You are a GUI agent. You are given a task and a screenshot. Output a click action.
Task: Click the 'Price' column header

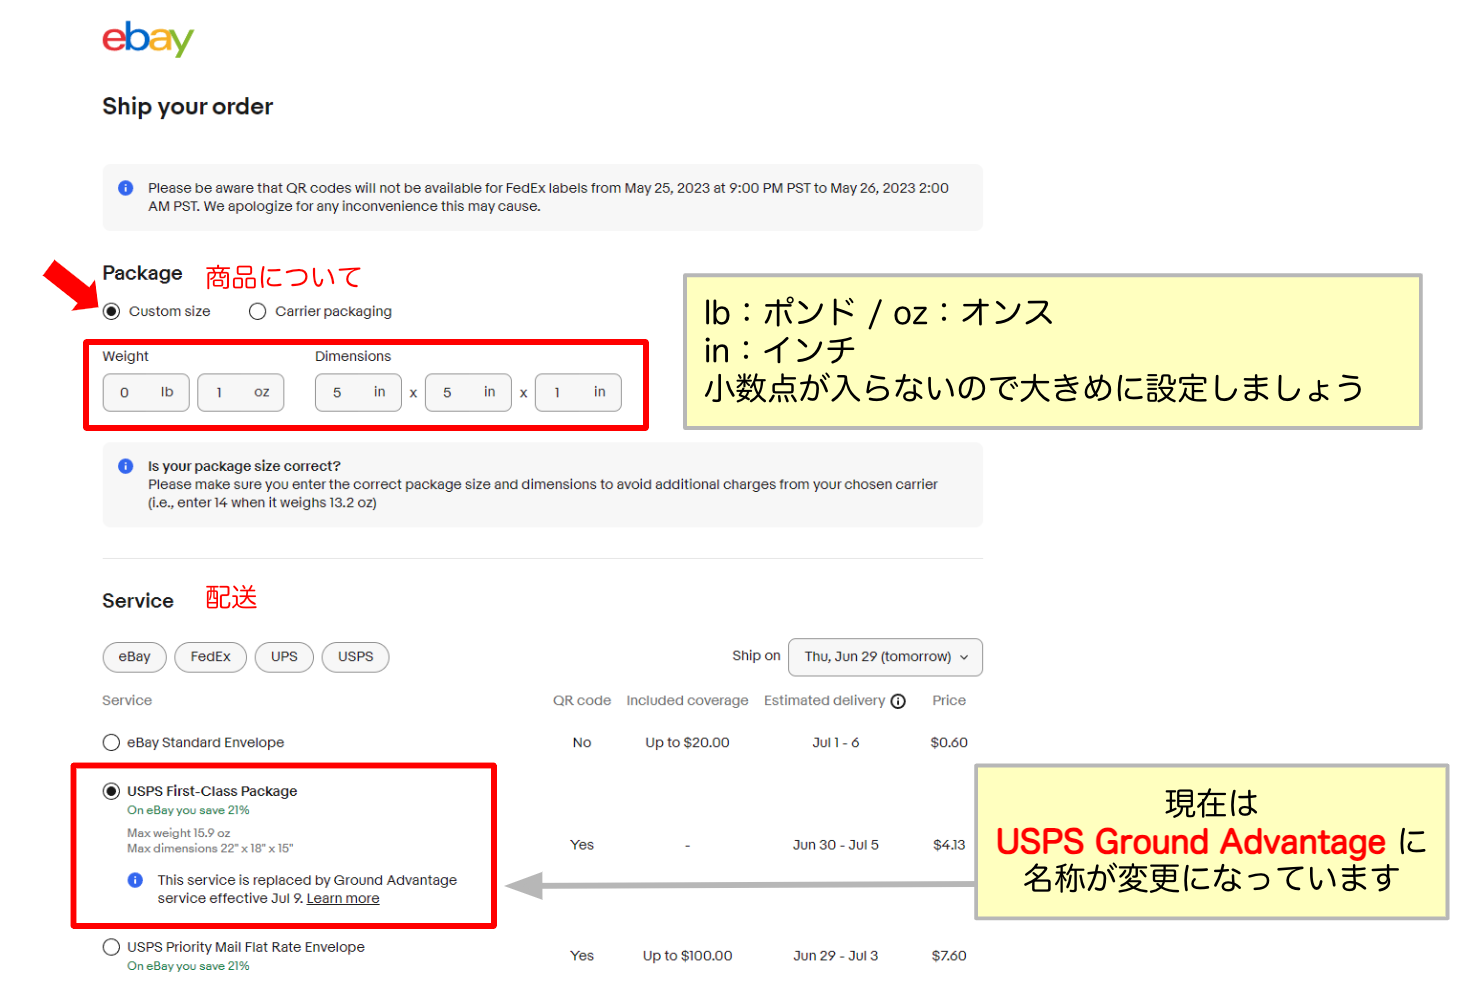coord(949,701)
